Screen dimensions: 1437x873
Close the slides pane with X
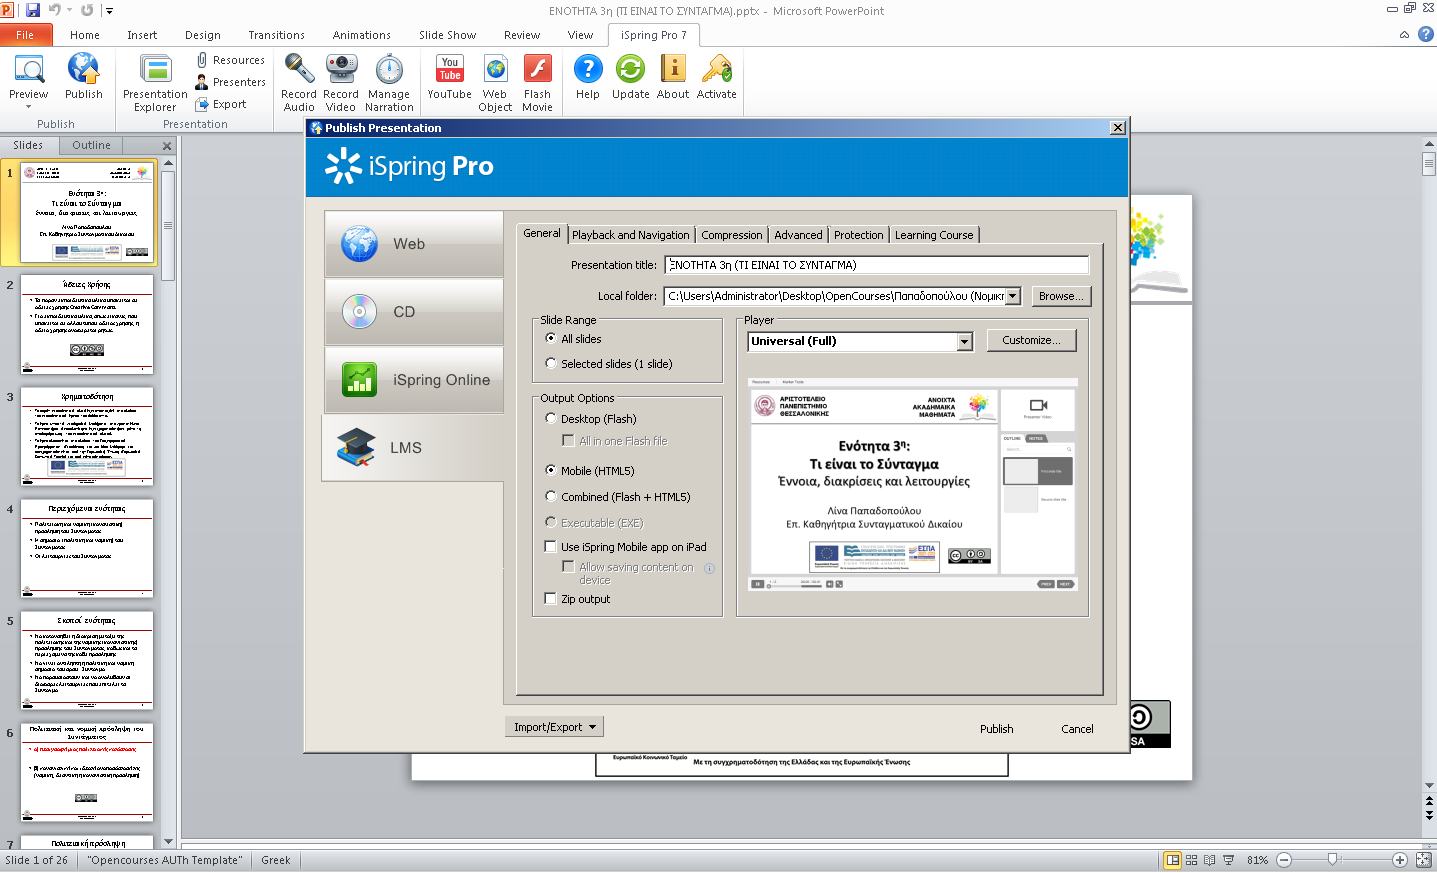(167, 146)
